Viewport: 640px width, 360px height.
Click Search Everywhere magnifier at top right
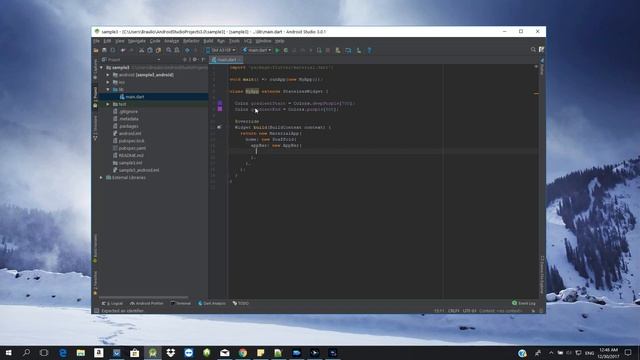pos(533,49)
